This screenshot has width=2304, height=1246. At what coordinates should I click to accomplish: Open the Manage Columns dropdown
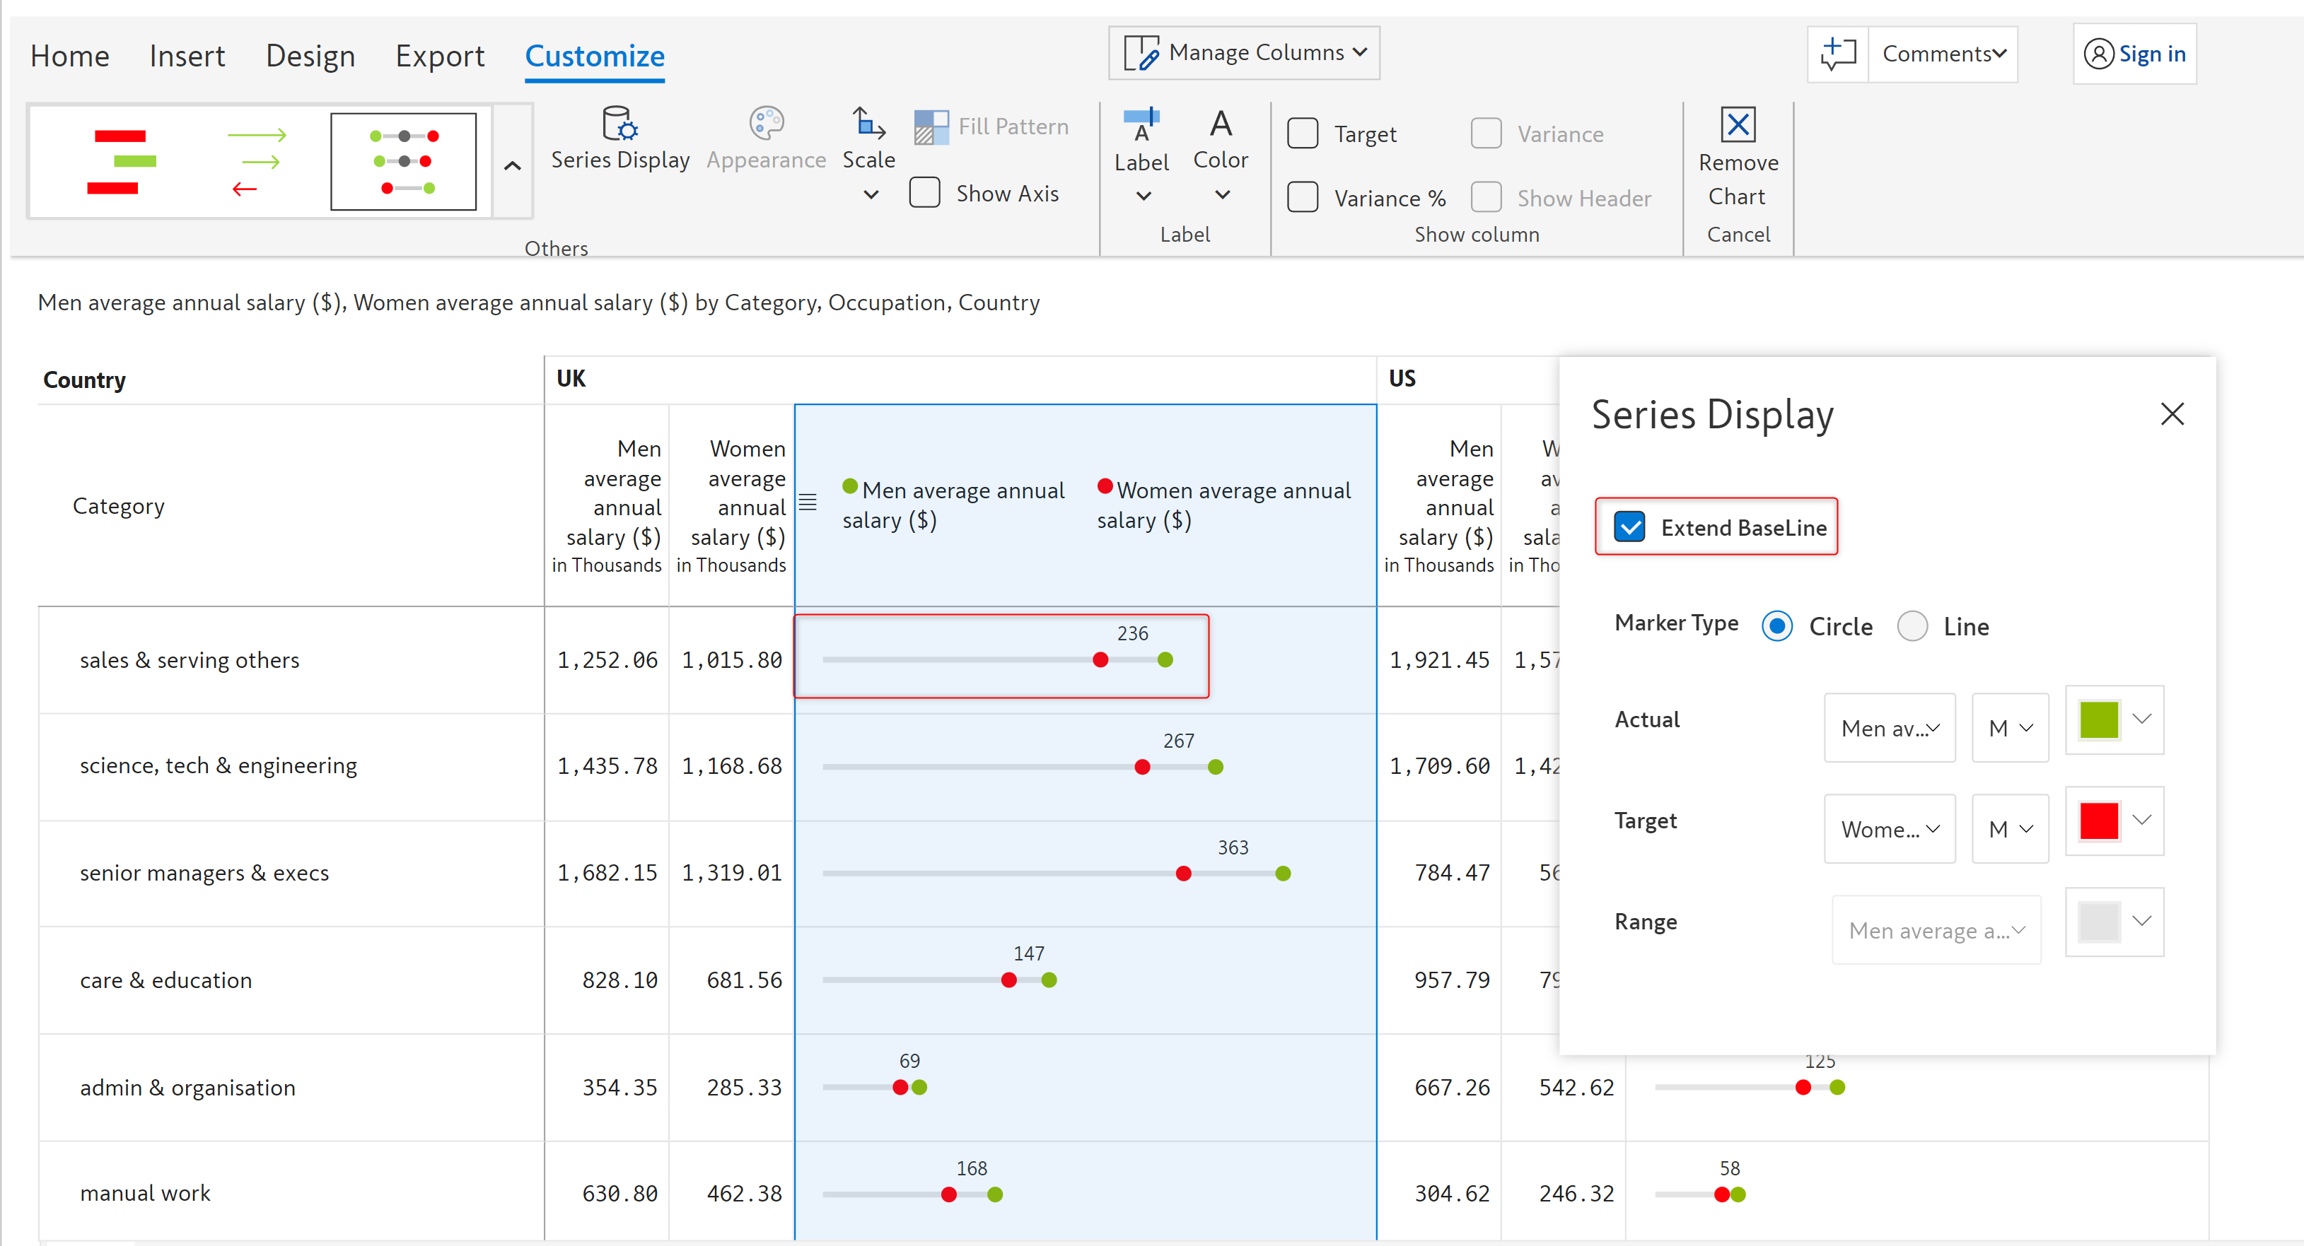[1244, 53]
